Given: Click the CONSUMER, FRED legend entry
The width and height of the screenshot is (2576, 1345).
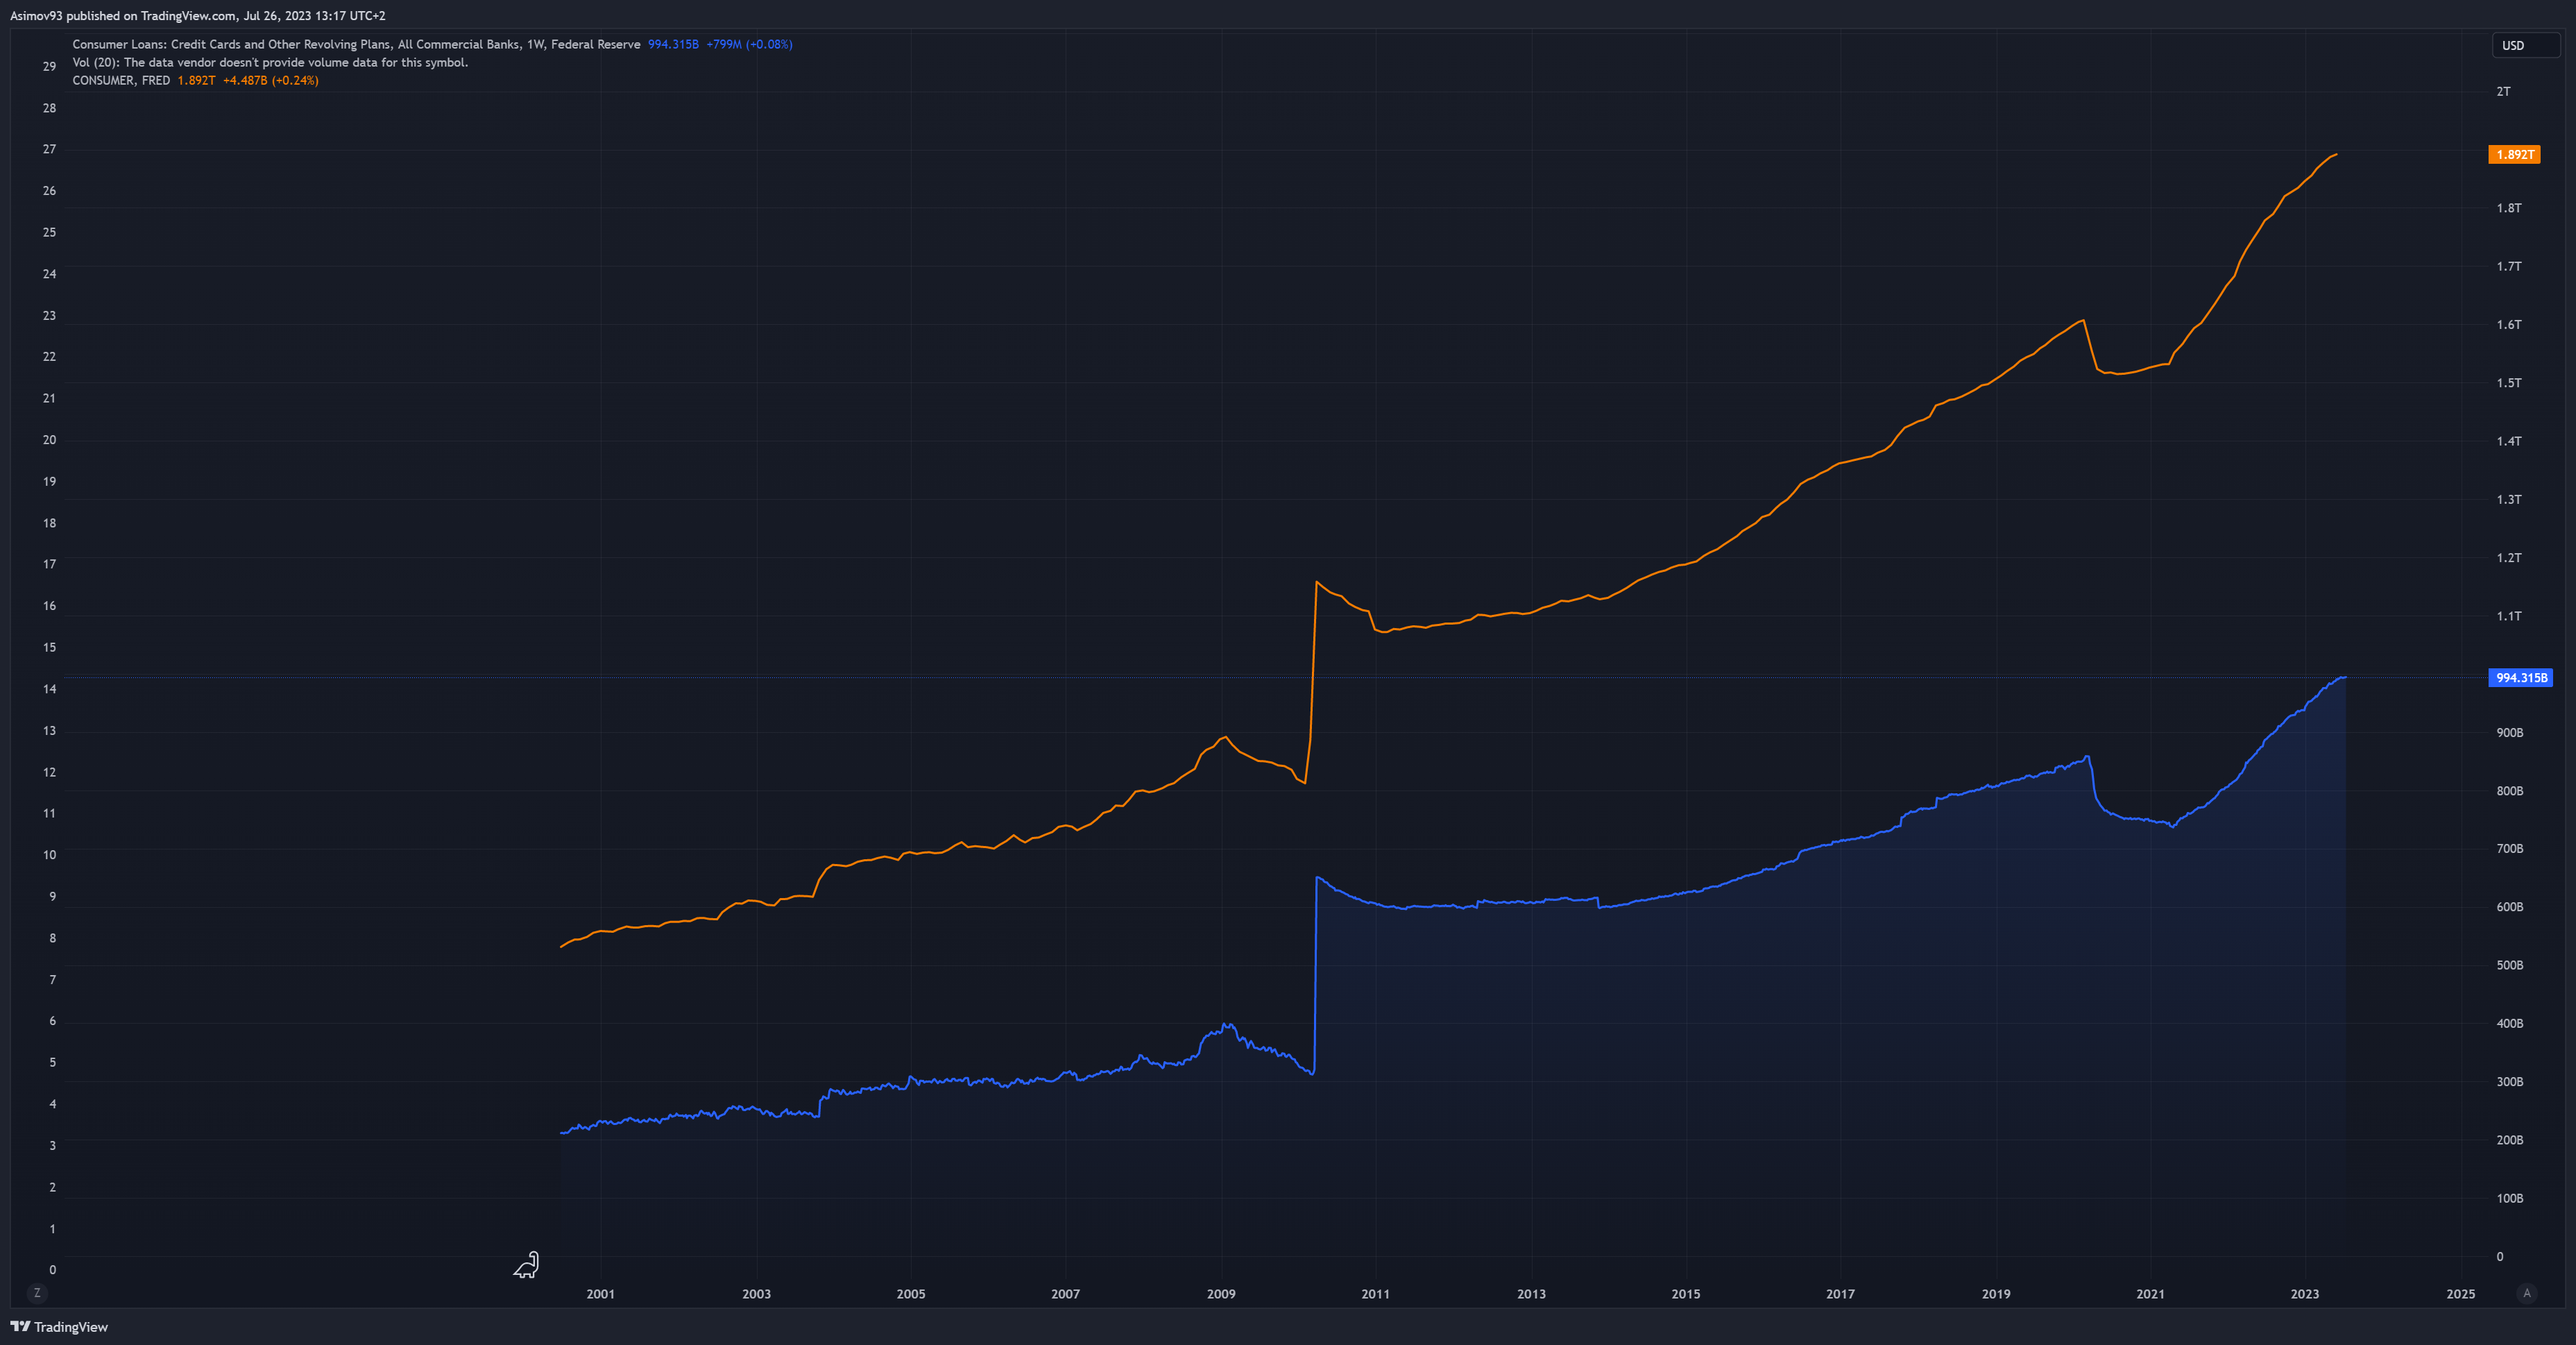Looking at the screenshot, I should click(121, 80).
